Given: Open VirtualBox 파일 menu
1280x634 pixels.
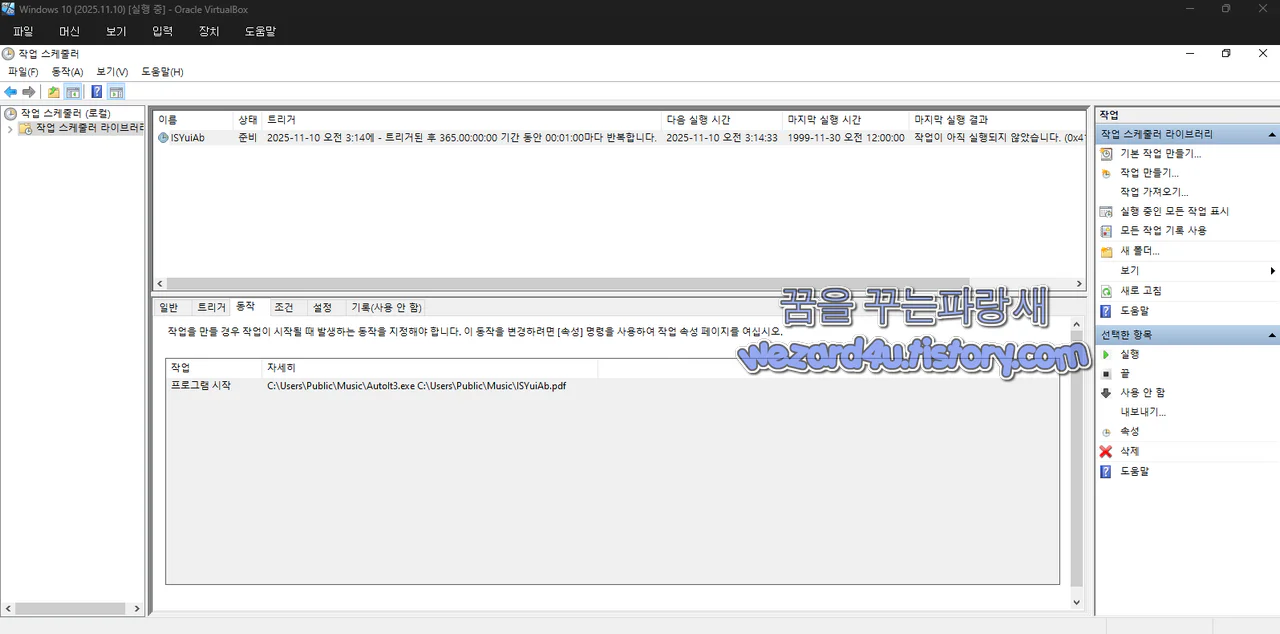Looking at the screenshot, I should click(23, 31).
